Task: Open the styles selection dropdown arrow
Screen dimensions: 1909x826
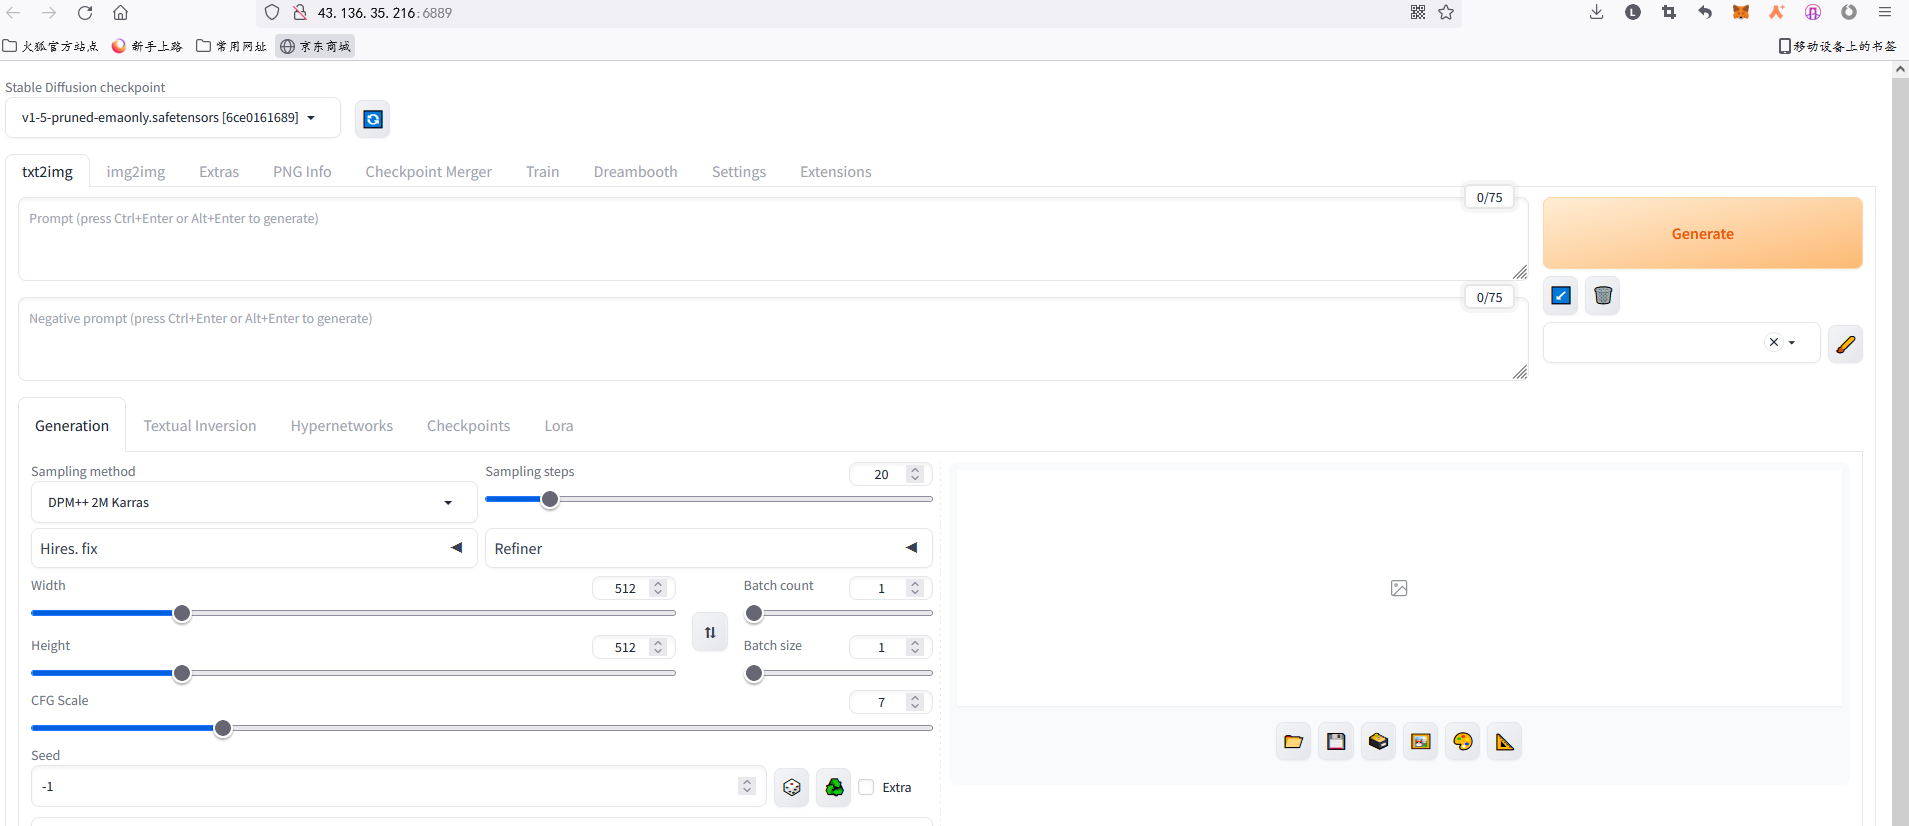Action: tap(1792, 342)
